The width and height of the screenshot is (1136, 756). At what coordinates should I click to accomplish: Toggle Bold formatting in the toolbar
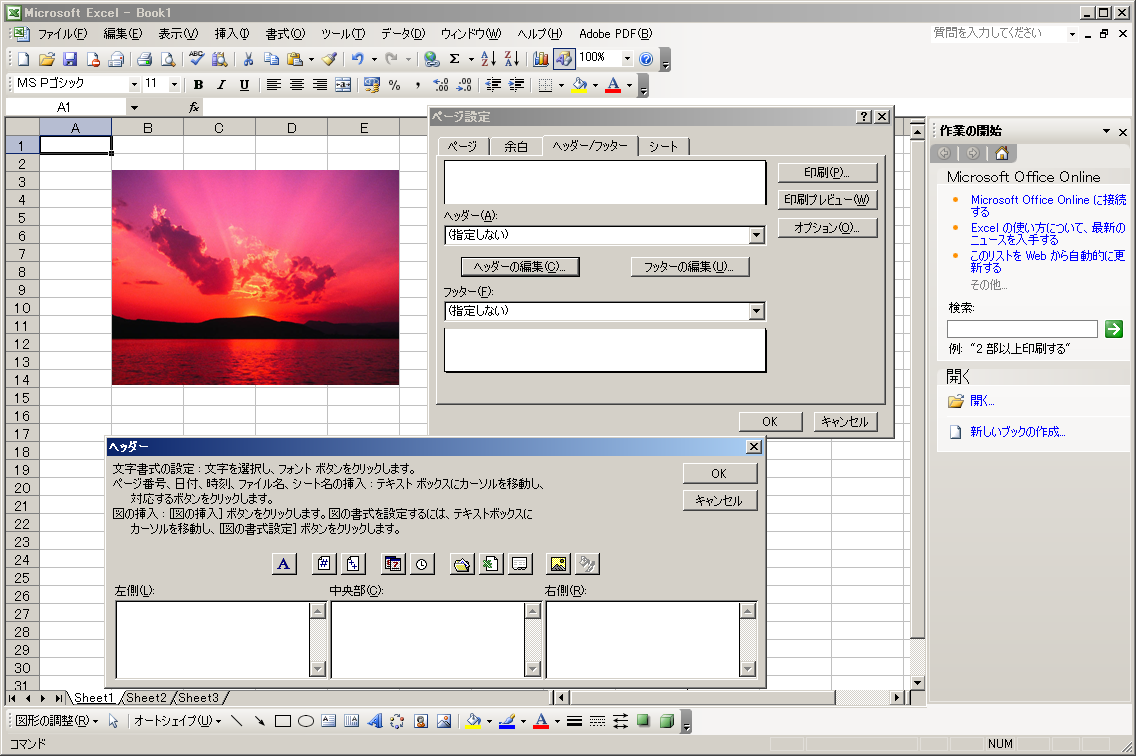[198, 85]
